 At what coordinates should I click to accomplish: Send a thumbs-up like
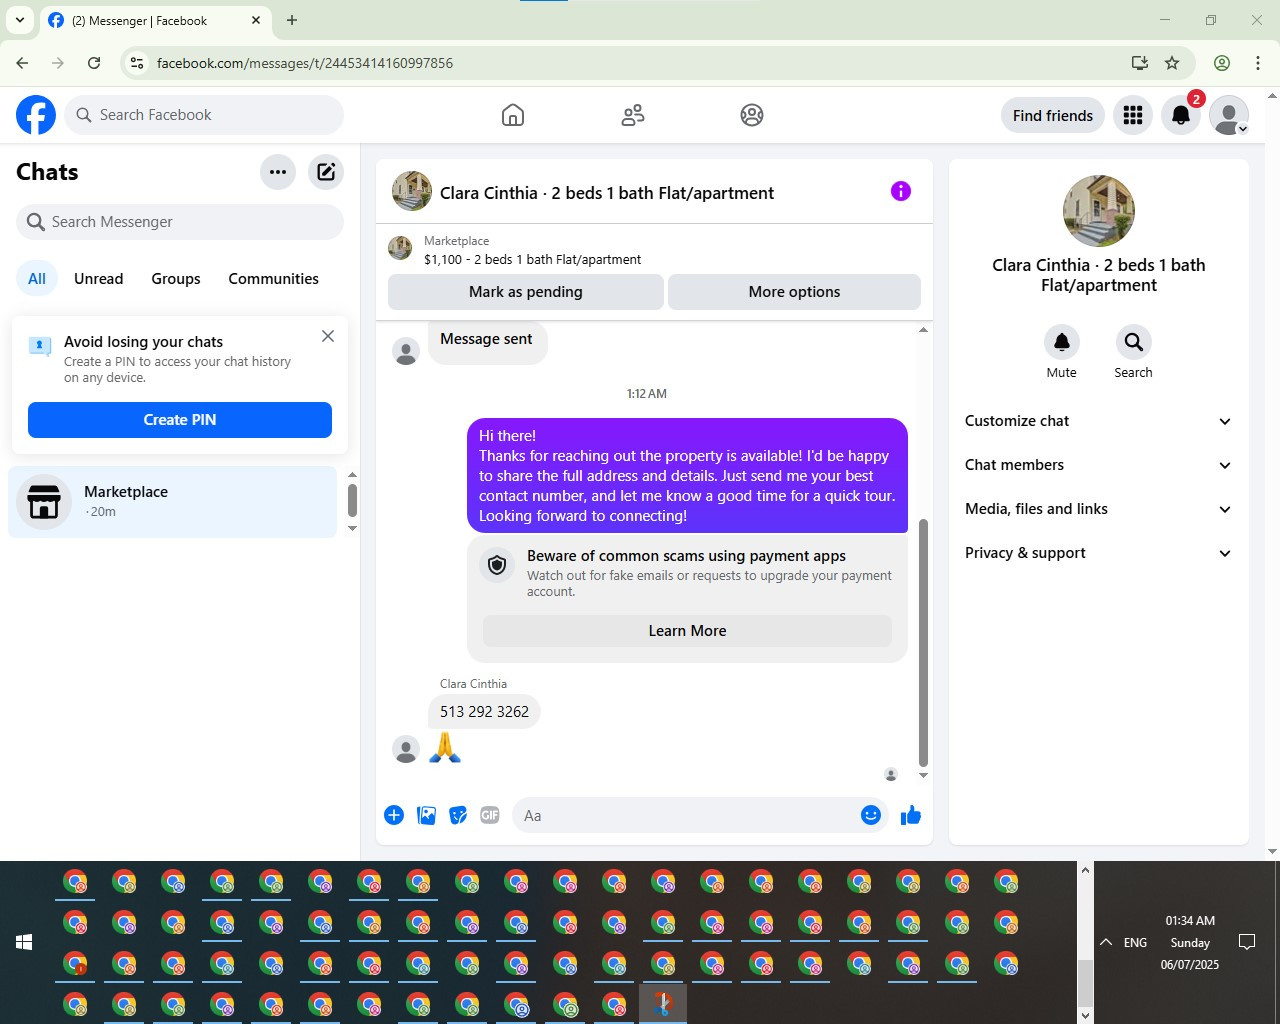pyautogui.click(x=911, y=815)
